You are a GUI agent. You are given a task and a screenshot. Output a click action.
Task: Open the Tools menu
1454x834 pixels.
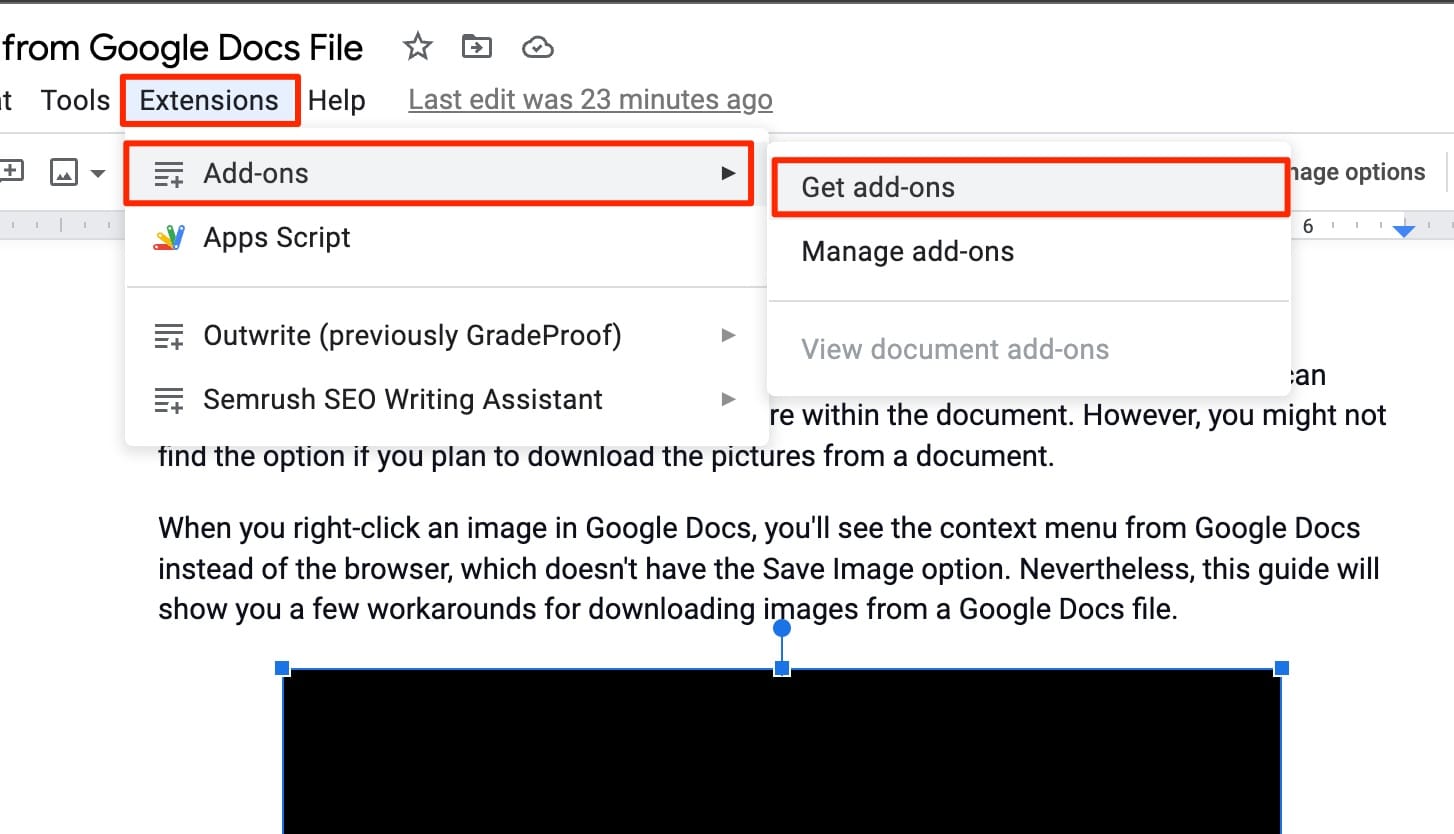point(75,100)
